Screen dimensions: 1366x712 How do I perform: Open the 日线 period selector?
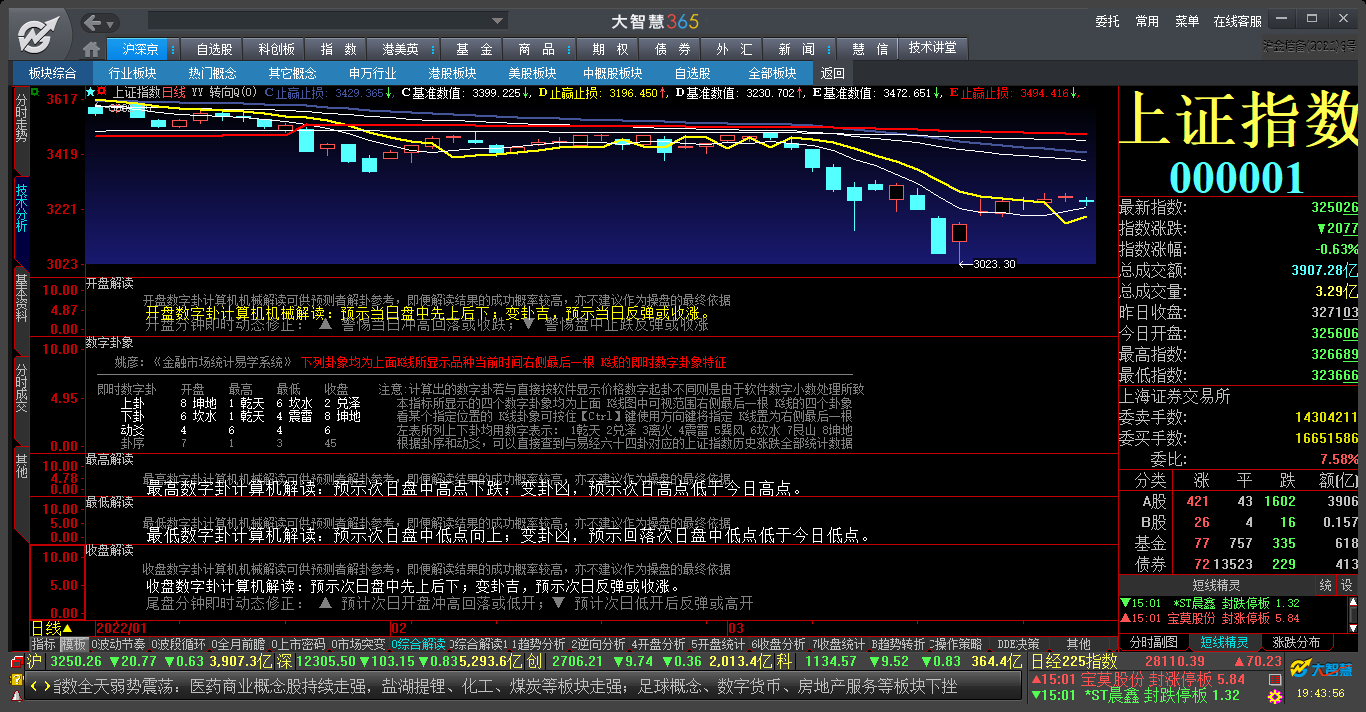coord(53,628)
